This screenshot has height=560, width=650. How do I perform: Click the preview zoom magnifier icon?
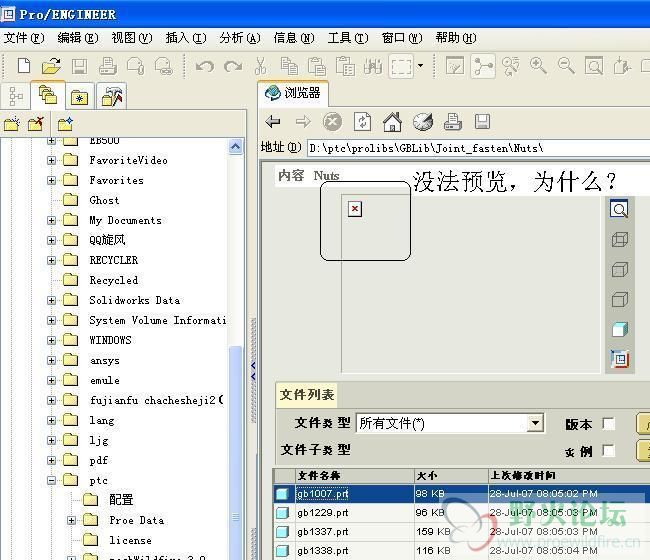[x=619, y=209]
